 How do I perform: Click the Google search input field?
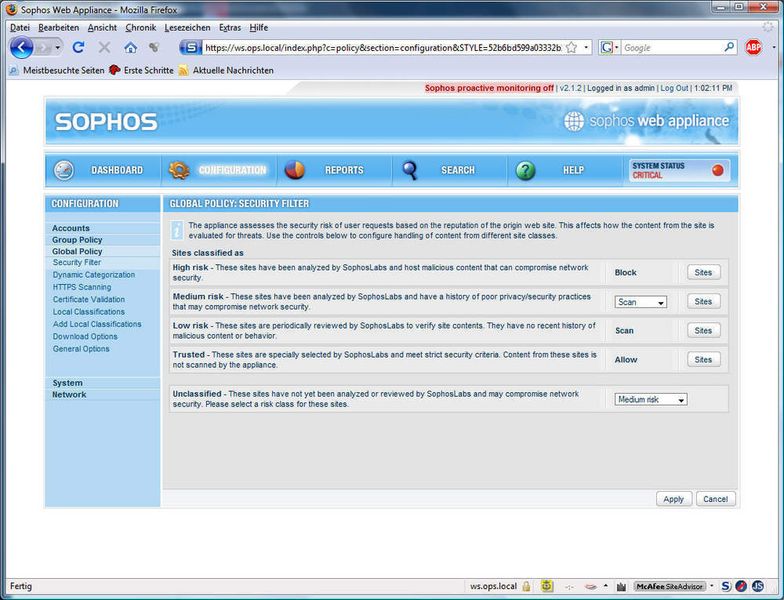pos(672,48)
